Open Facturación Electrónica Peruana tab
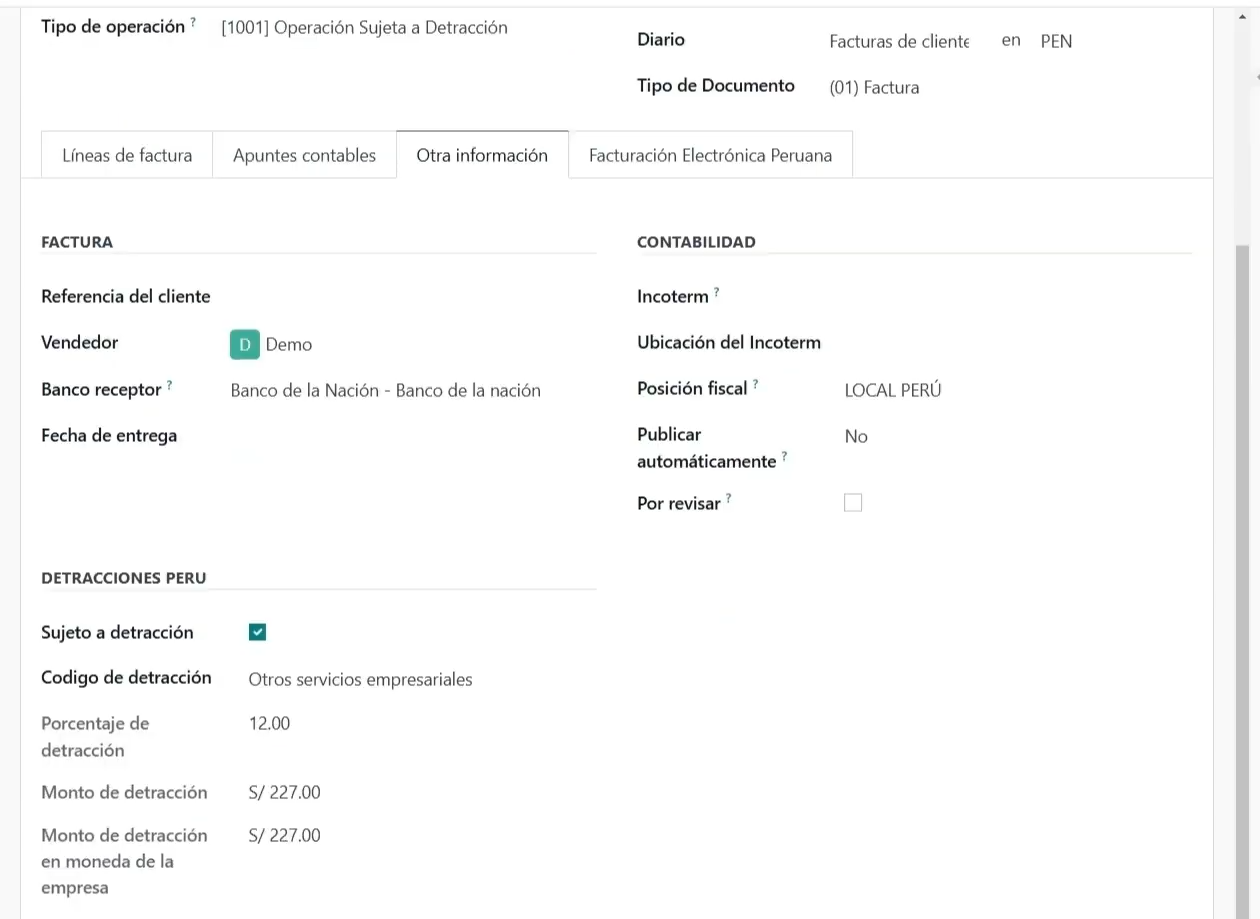 (x=710, y=155)
